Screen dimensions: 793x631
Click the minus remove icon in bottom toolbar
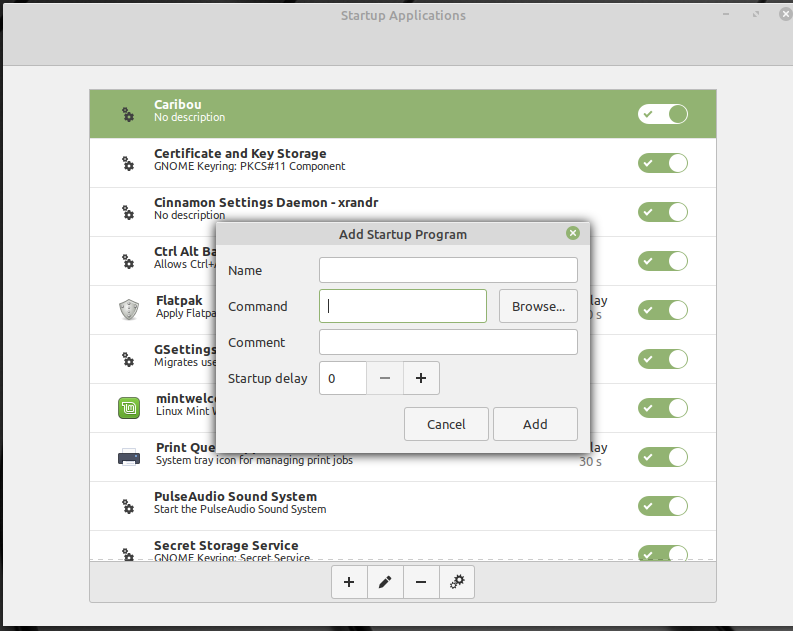[x=421, y=582]
